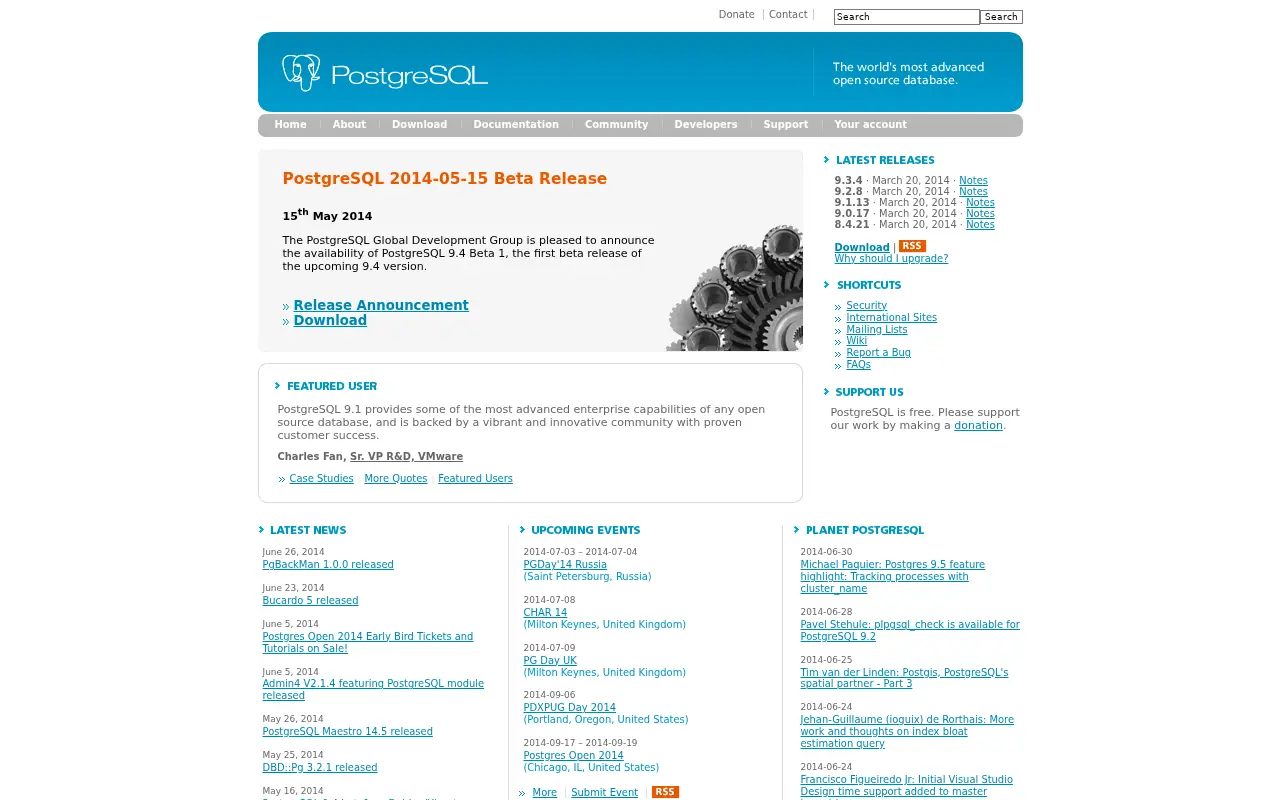Click the Donate link at the top
This screenshot has height=800, width=1280.
pos(736,15)
